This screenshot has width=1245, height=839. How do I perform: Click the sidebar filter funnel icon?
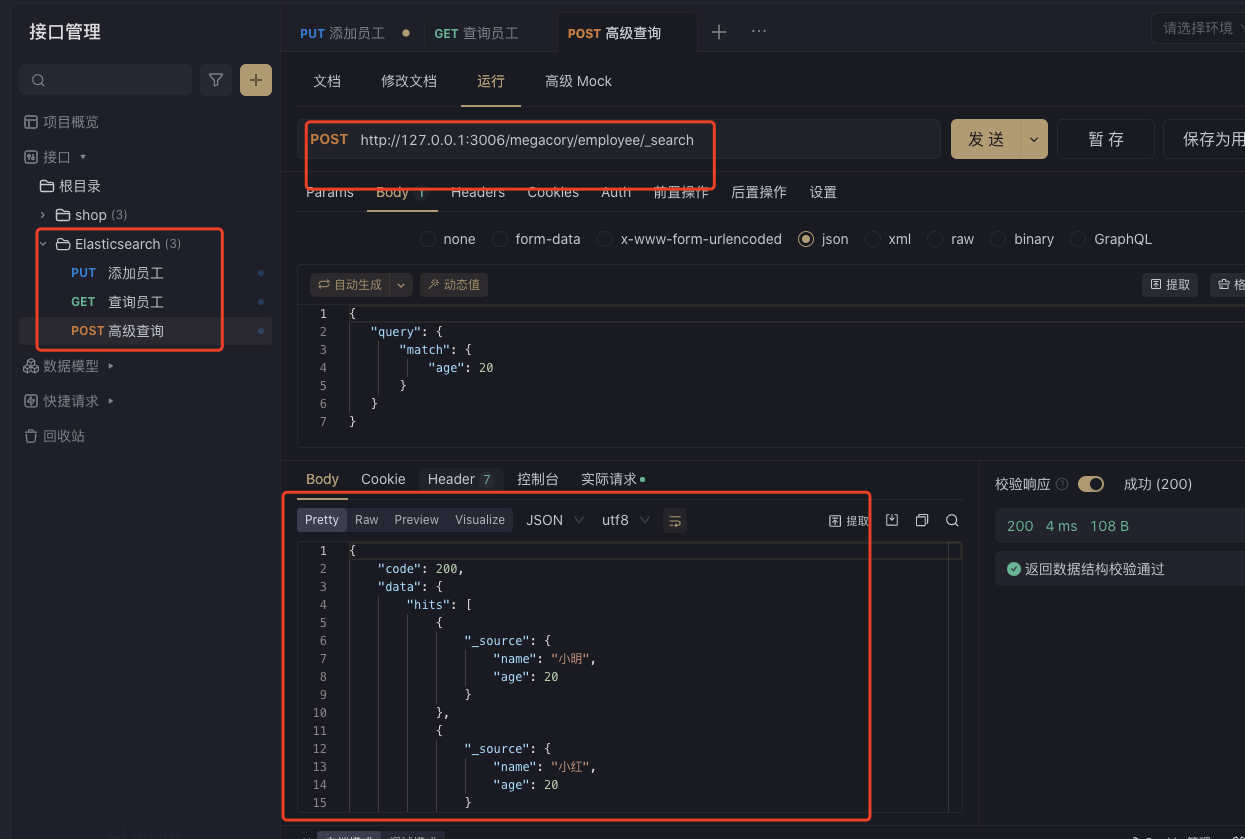click(x=216, y=79)
